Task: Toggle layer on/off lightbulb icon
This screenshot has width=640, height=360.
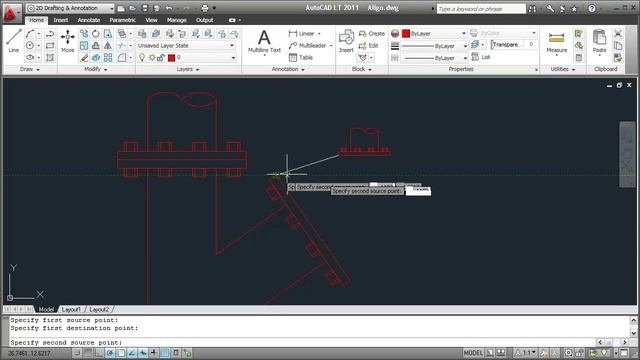Action: [142, 58]
